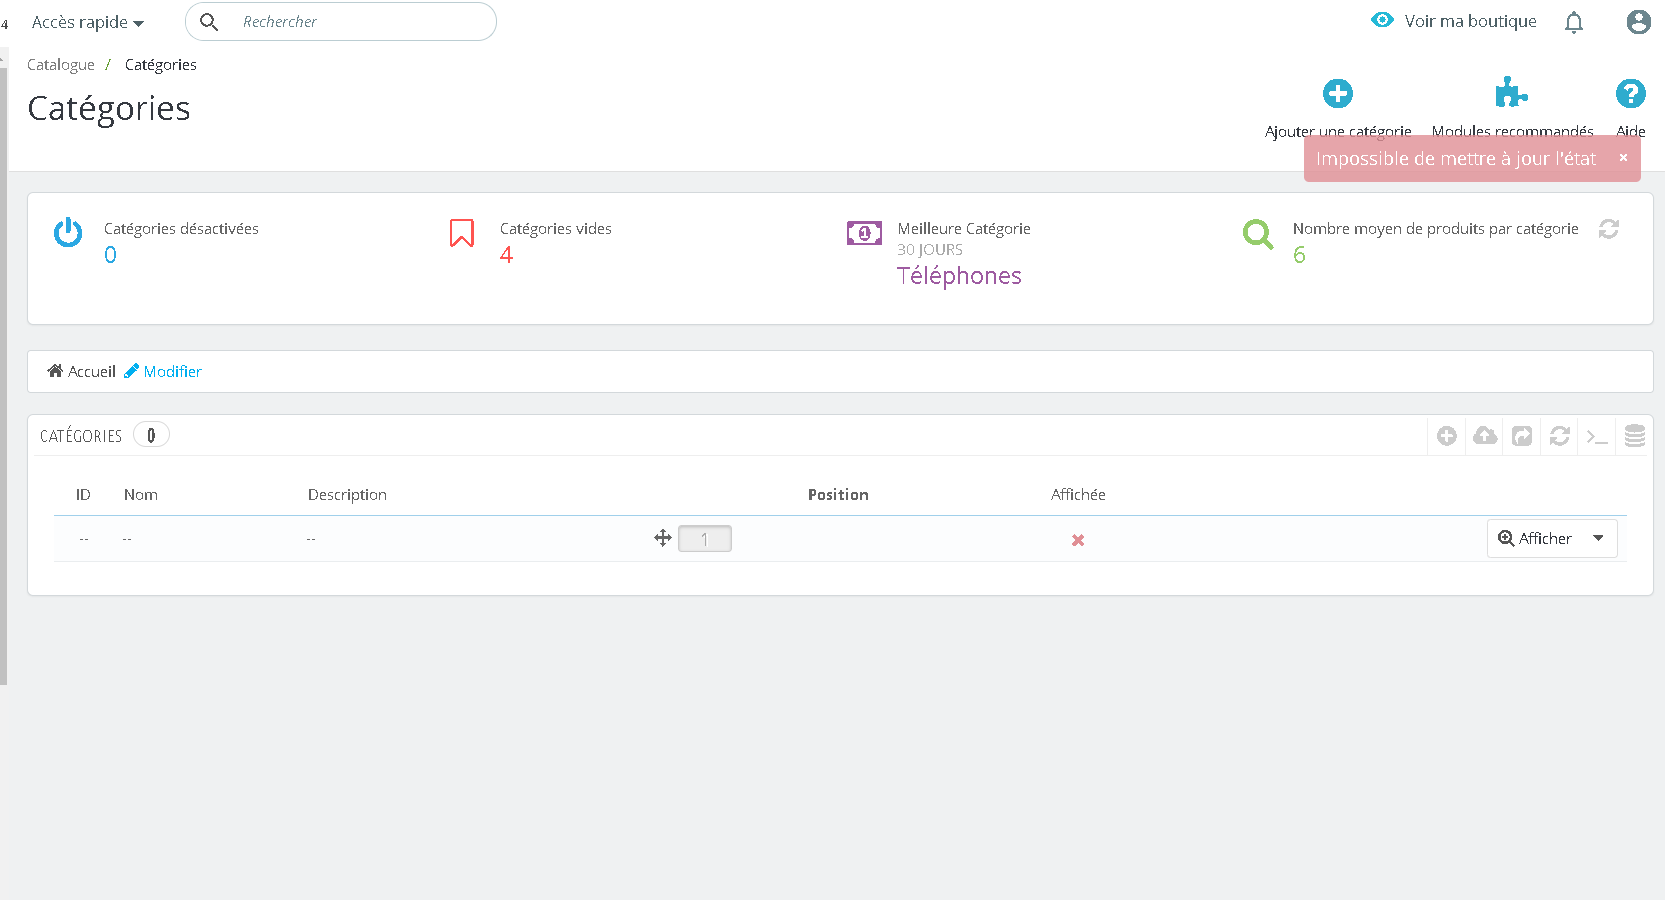This screenshot has height=900, width=1665.
Task: Open the Aide help icon
Action: 1631,94
